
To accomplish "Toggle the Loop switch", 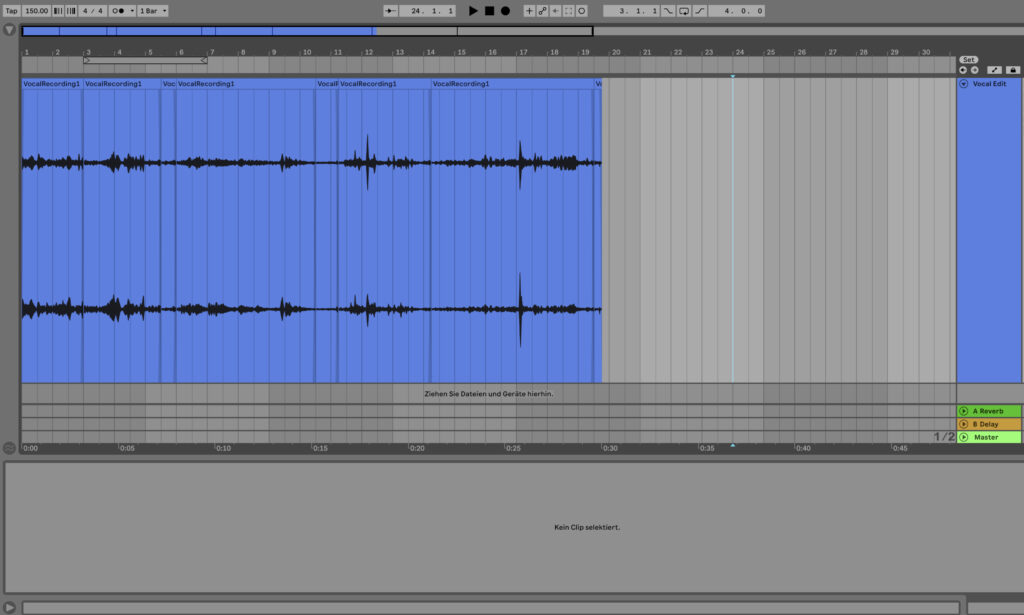I will pos(684,11).
